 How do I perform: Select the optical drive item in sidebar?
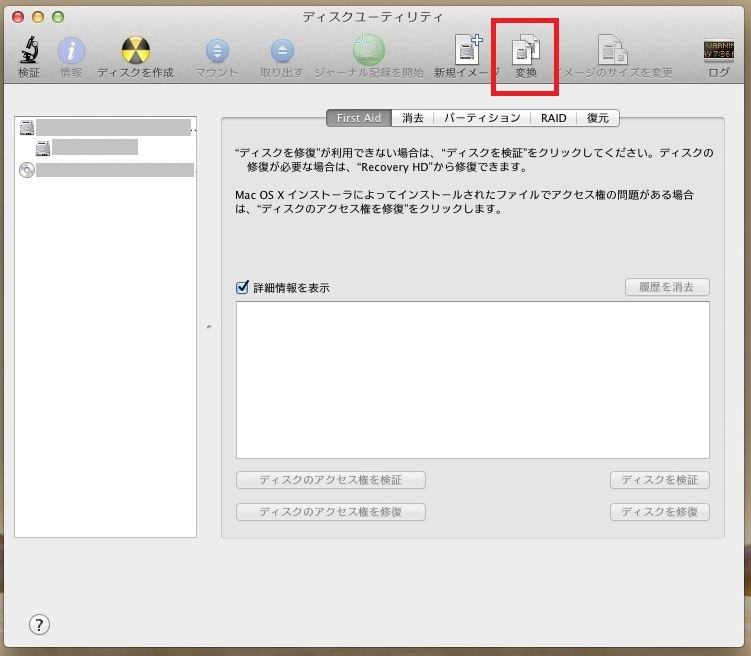pos(106,170)
